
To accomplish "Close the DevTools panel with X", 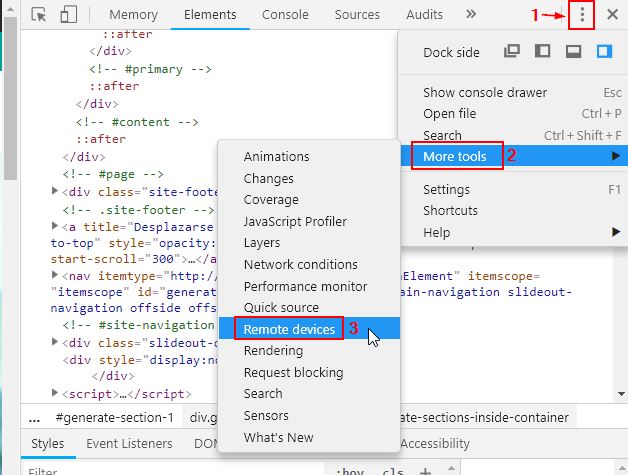I will pyautogui.click(x=612, y=15).
